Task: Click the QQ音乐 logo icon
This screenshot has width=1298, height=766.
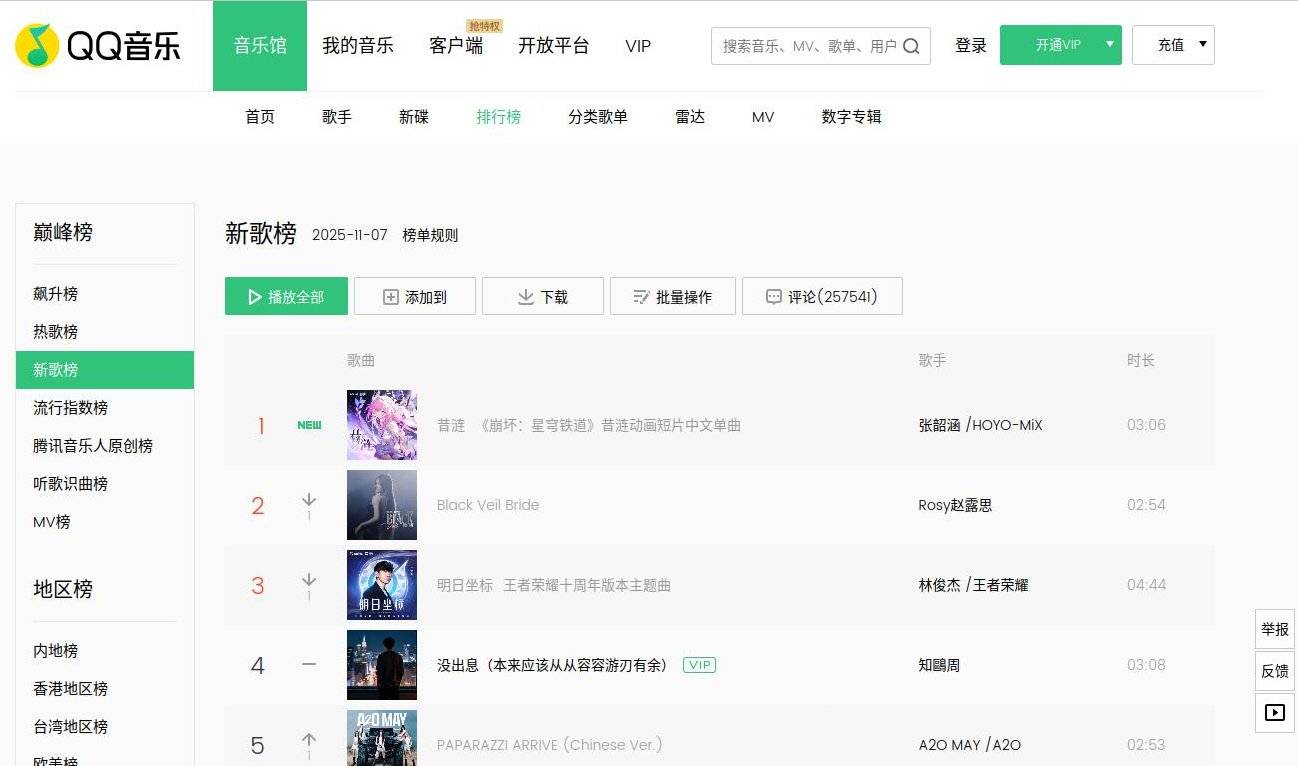Action: (37, 46)
